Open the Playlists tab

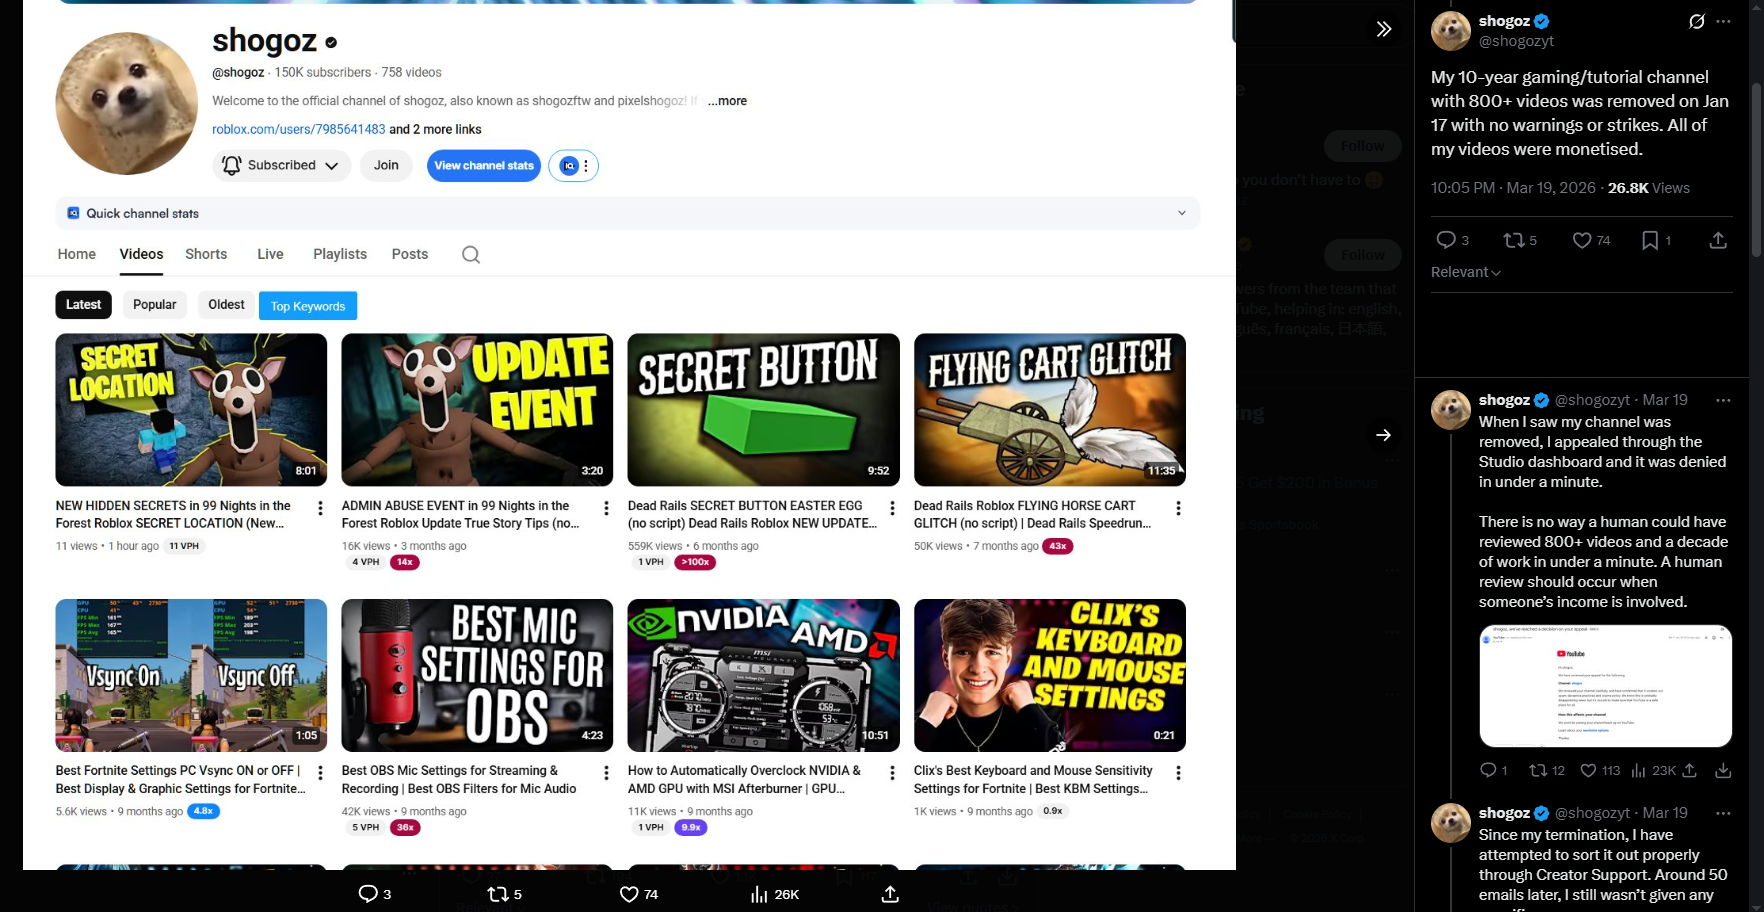(340, 254)
